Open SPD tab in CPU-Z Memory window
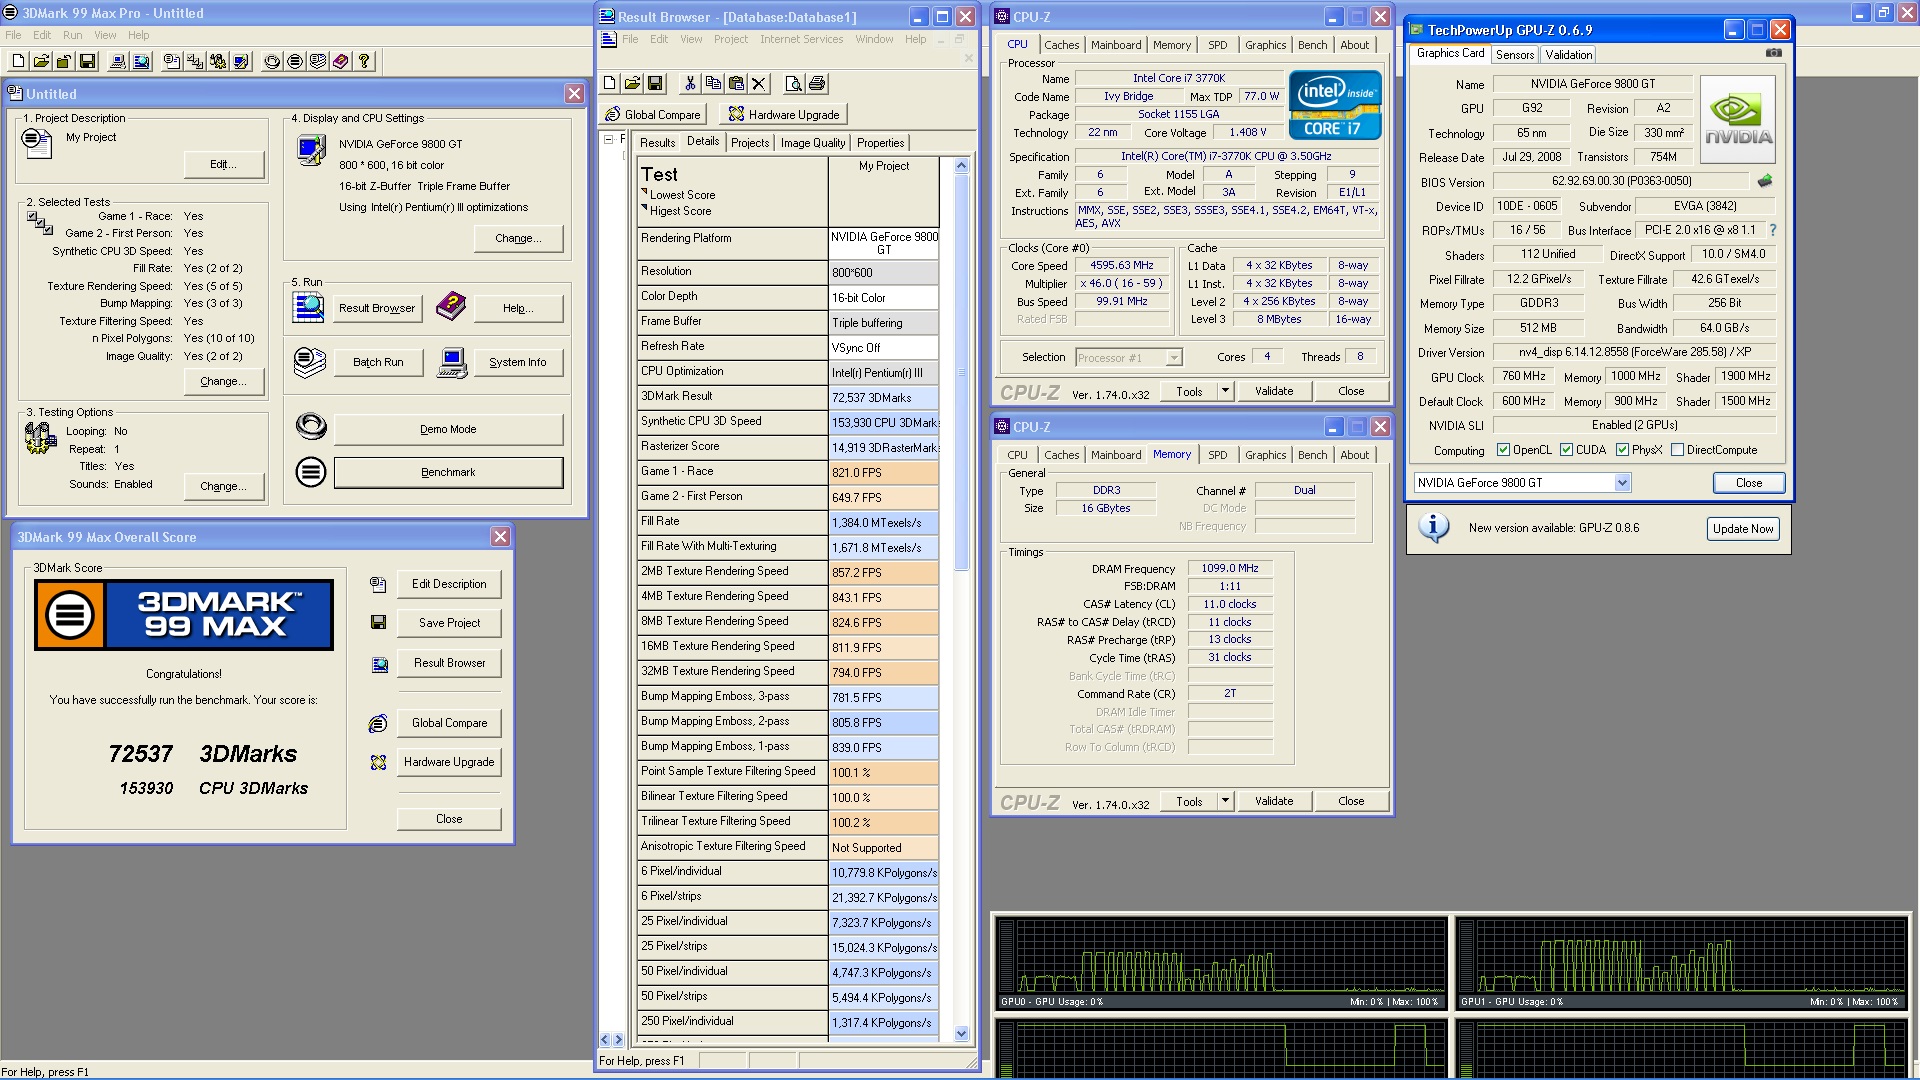Screen dimensions: 1920x1080 tap(1217, 455)
